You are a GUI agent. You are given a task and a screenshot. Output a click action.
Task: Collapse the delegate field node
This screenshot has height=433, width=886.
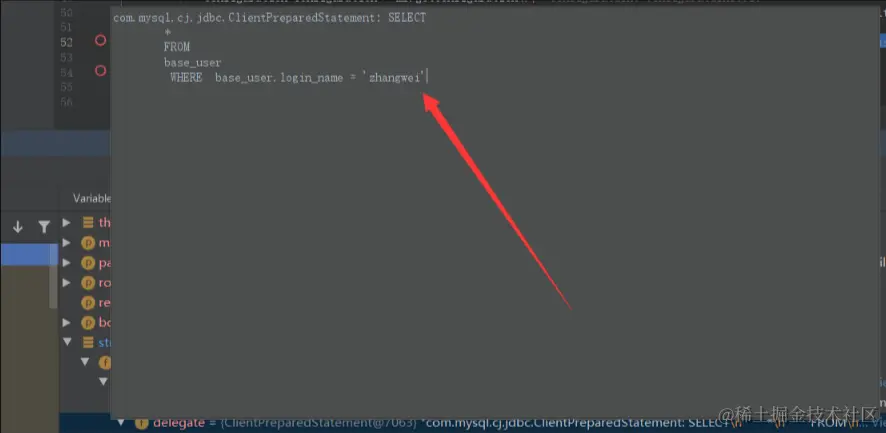(120, 422)
